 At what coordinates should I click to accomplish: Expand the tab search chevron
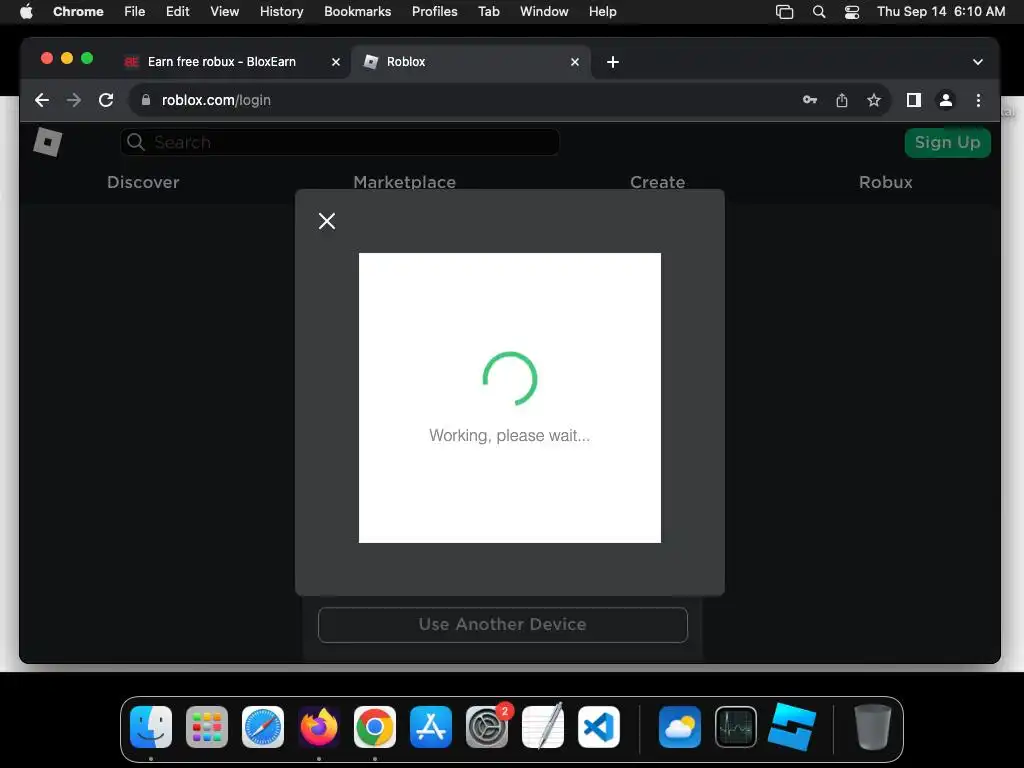pyautogui.click(x=978, y=62)
